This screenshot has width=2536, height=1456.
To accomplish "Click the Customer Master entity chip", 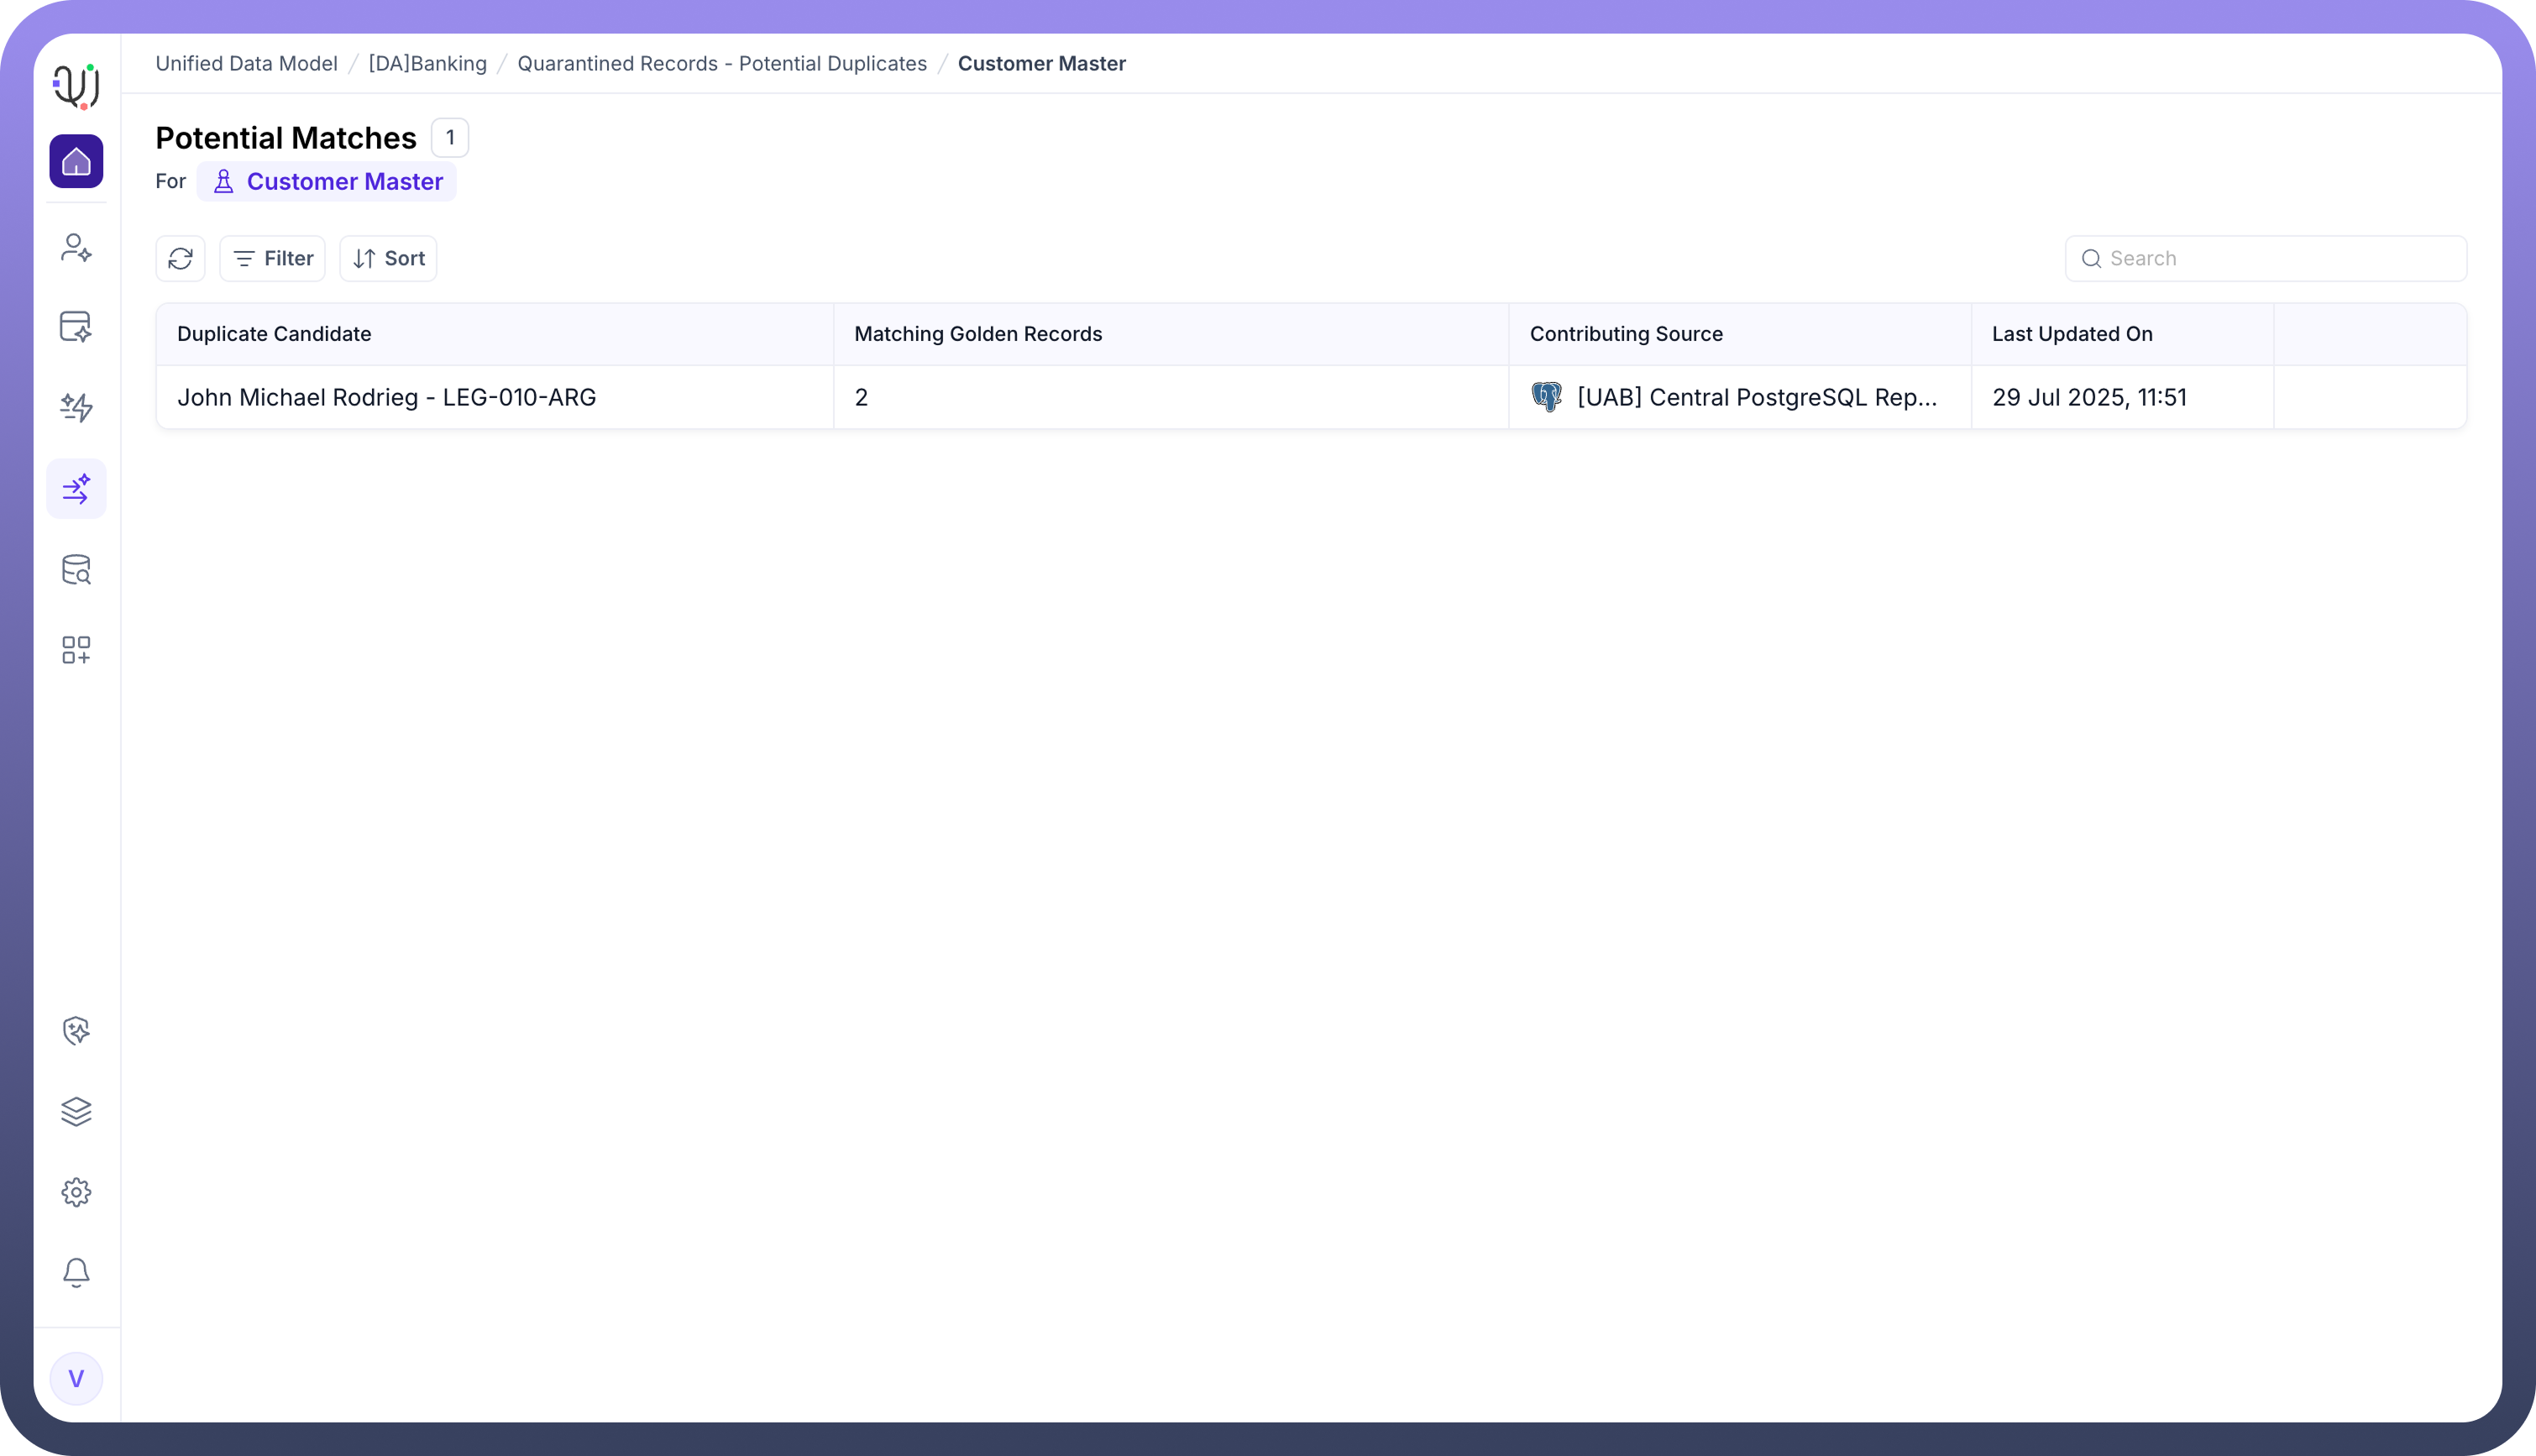I will 327,182.
